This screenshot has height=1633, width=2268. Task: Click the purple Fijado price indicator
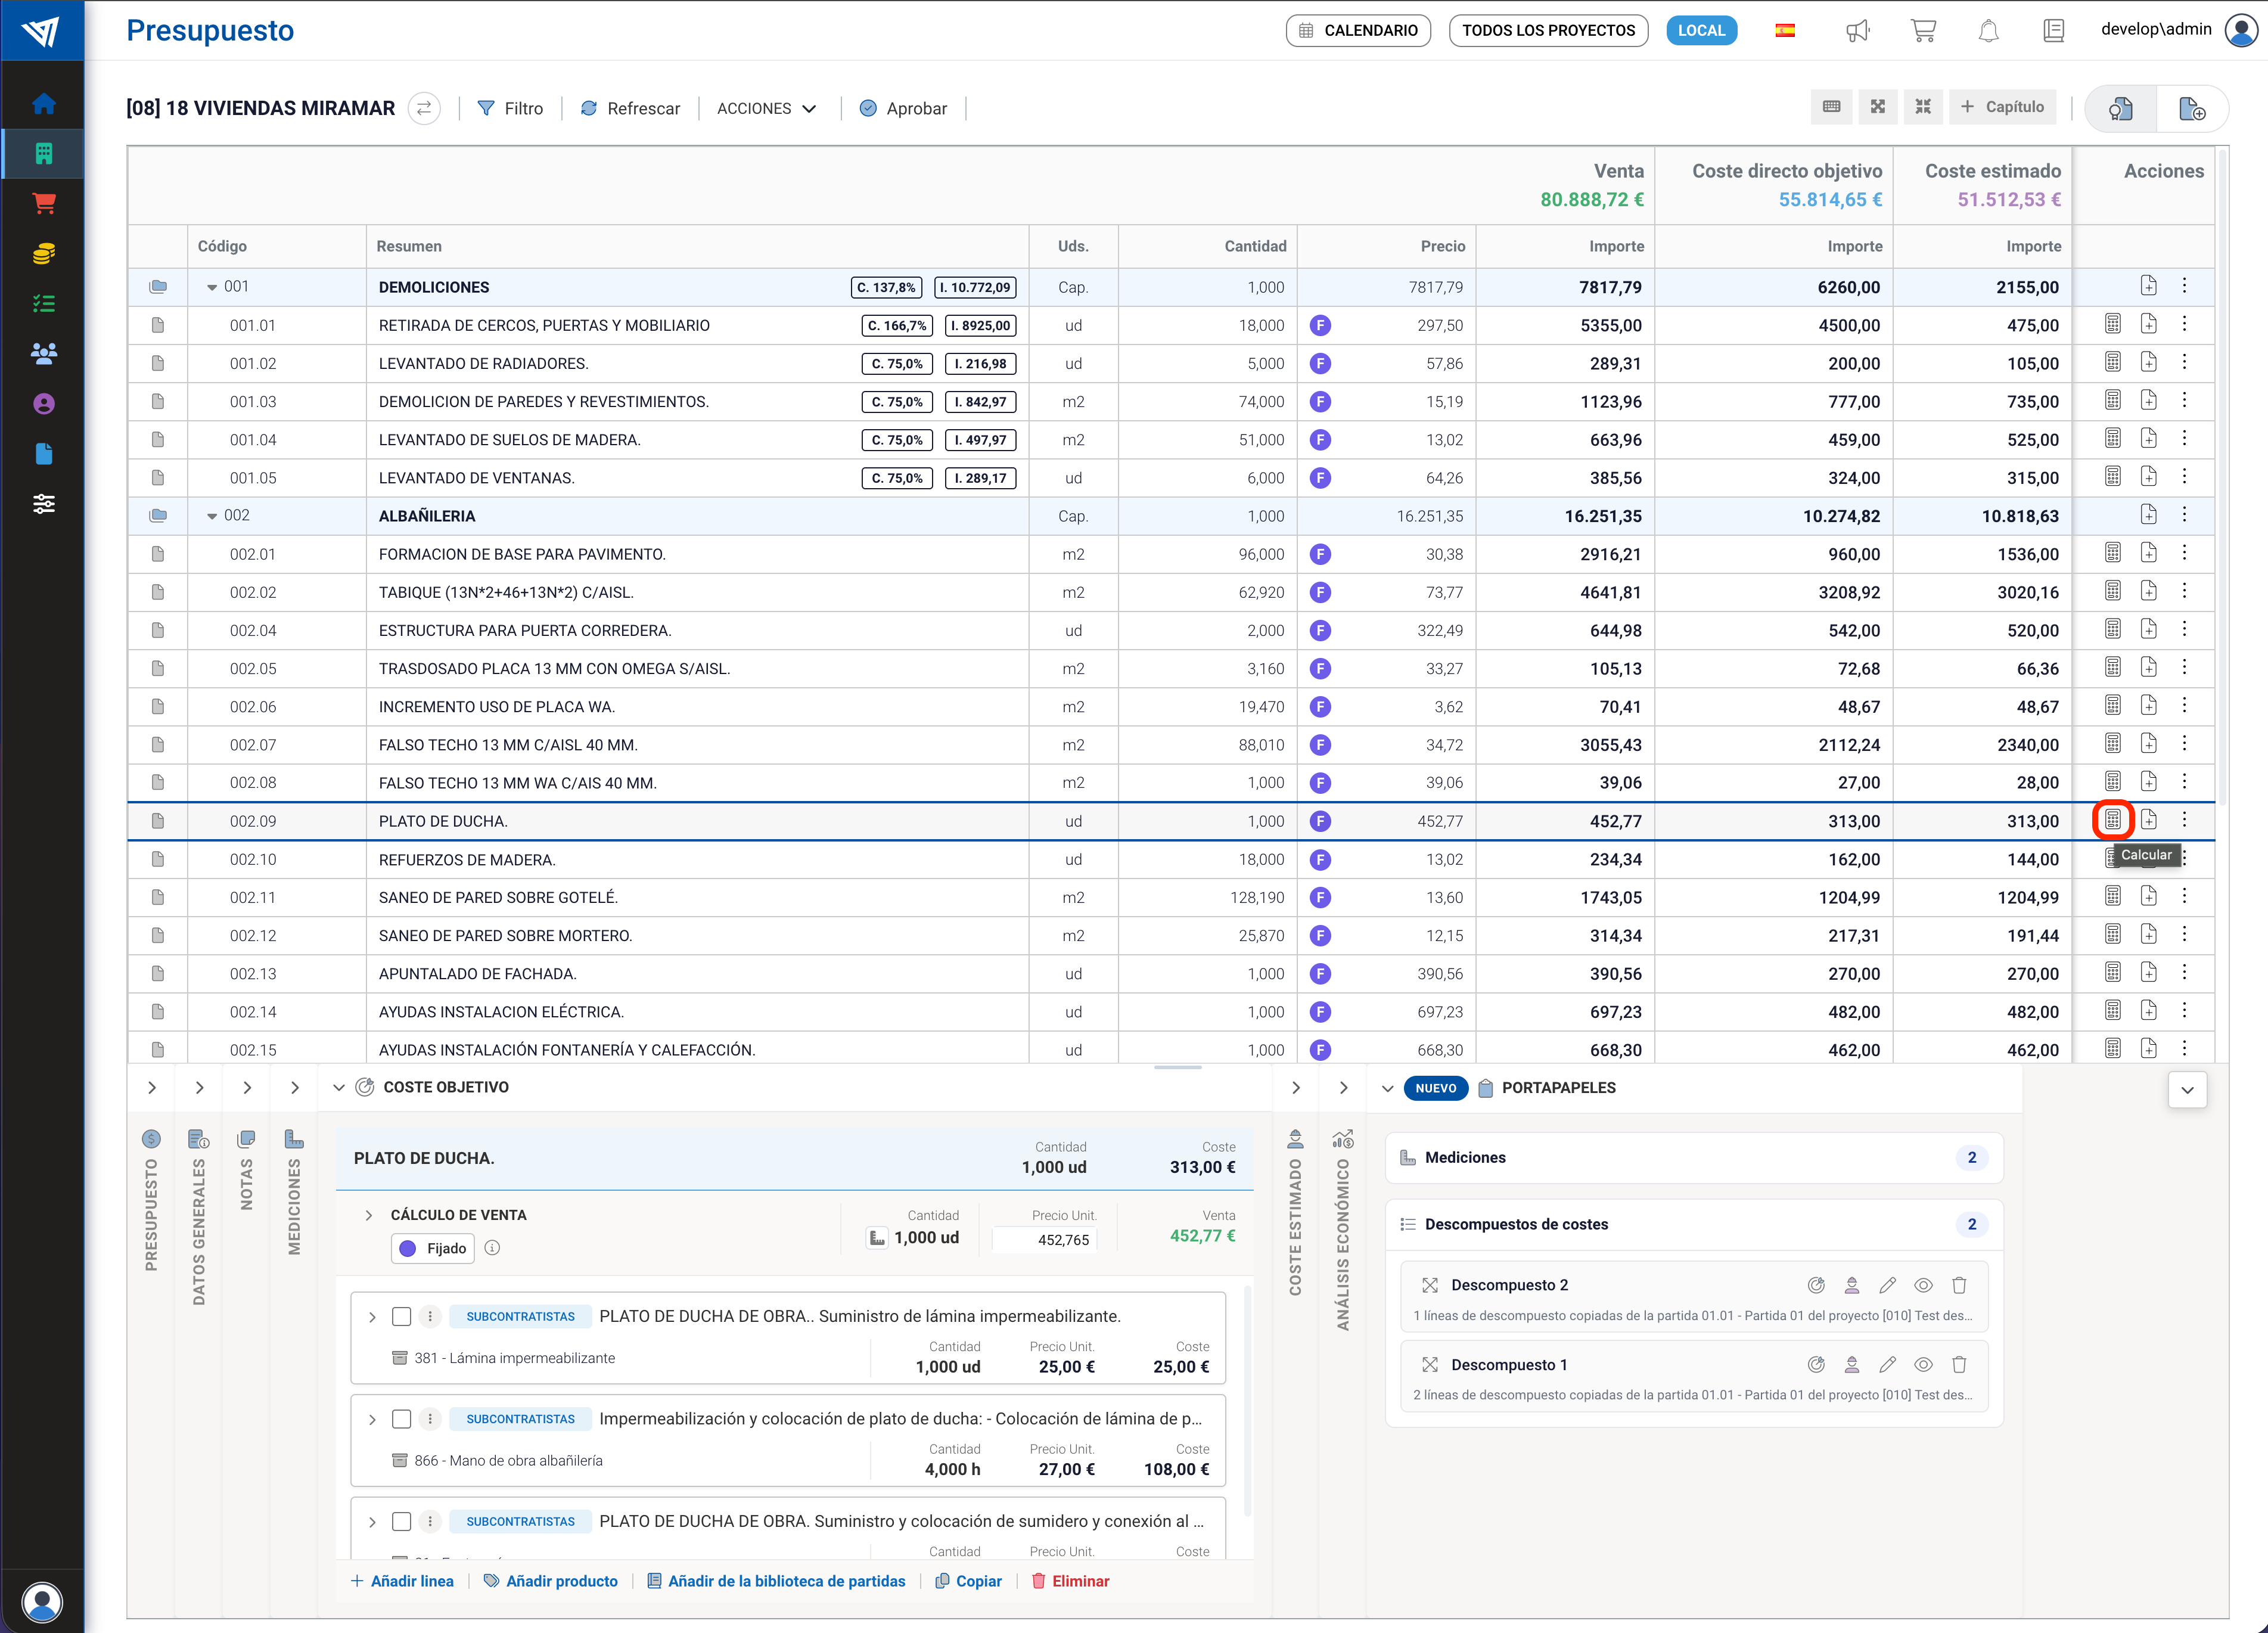point(433,1248)
